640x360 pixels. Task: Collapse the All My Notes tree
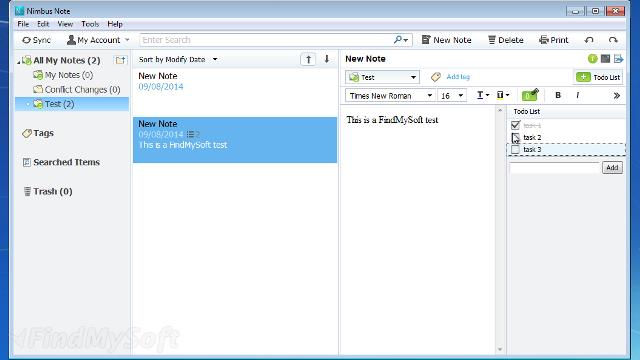18,62
